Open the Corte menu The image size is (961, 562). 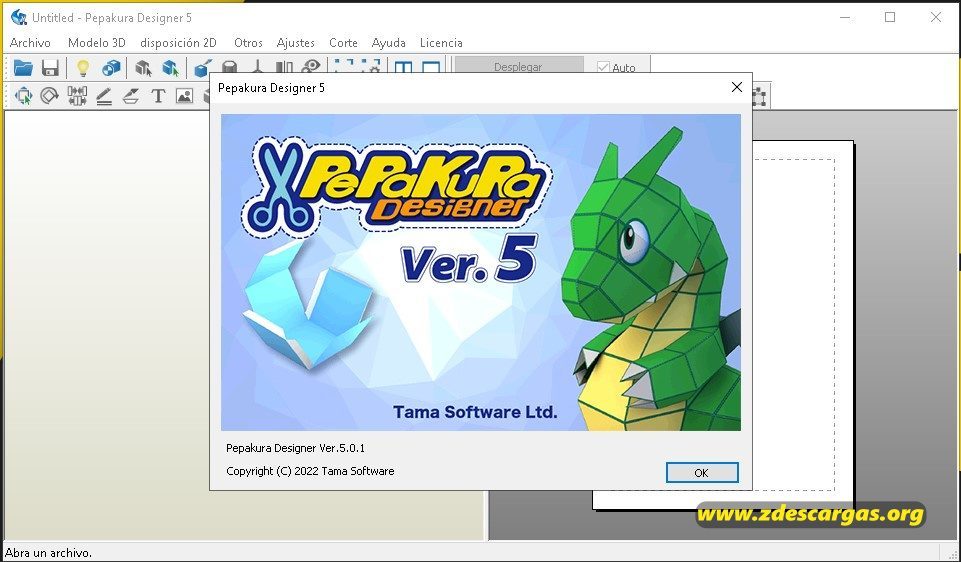coord(343,43)
